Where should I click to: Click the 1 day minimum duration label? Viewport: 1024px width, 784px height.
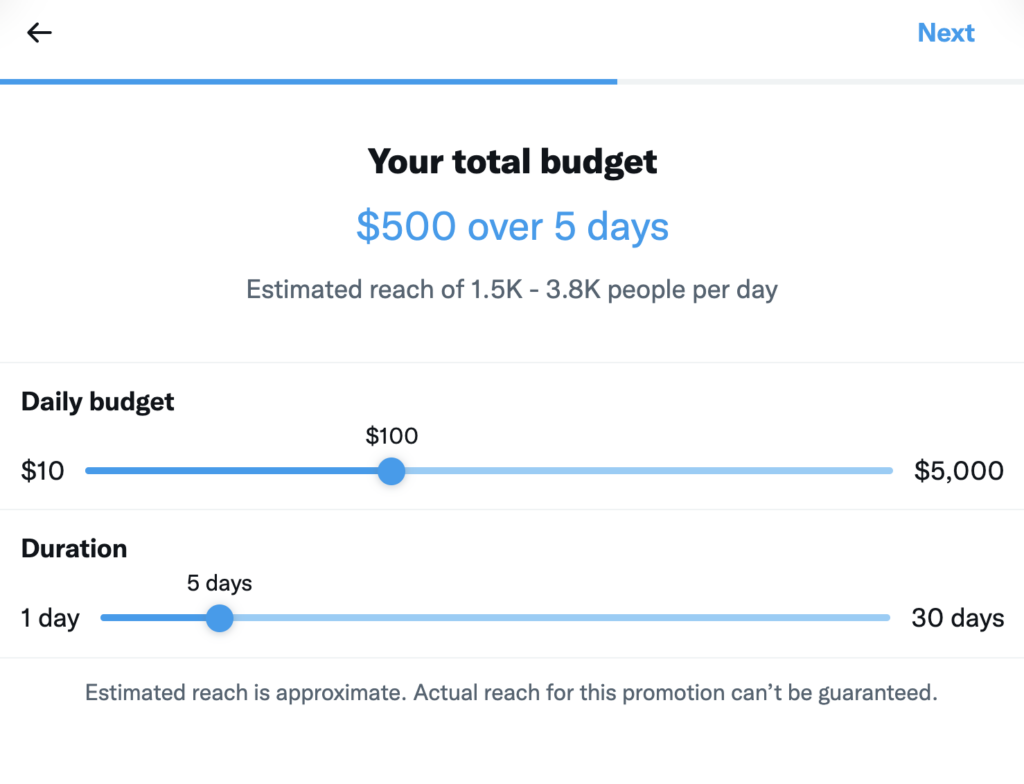click(50, 618)
